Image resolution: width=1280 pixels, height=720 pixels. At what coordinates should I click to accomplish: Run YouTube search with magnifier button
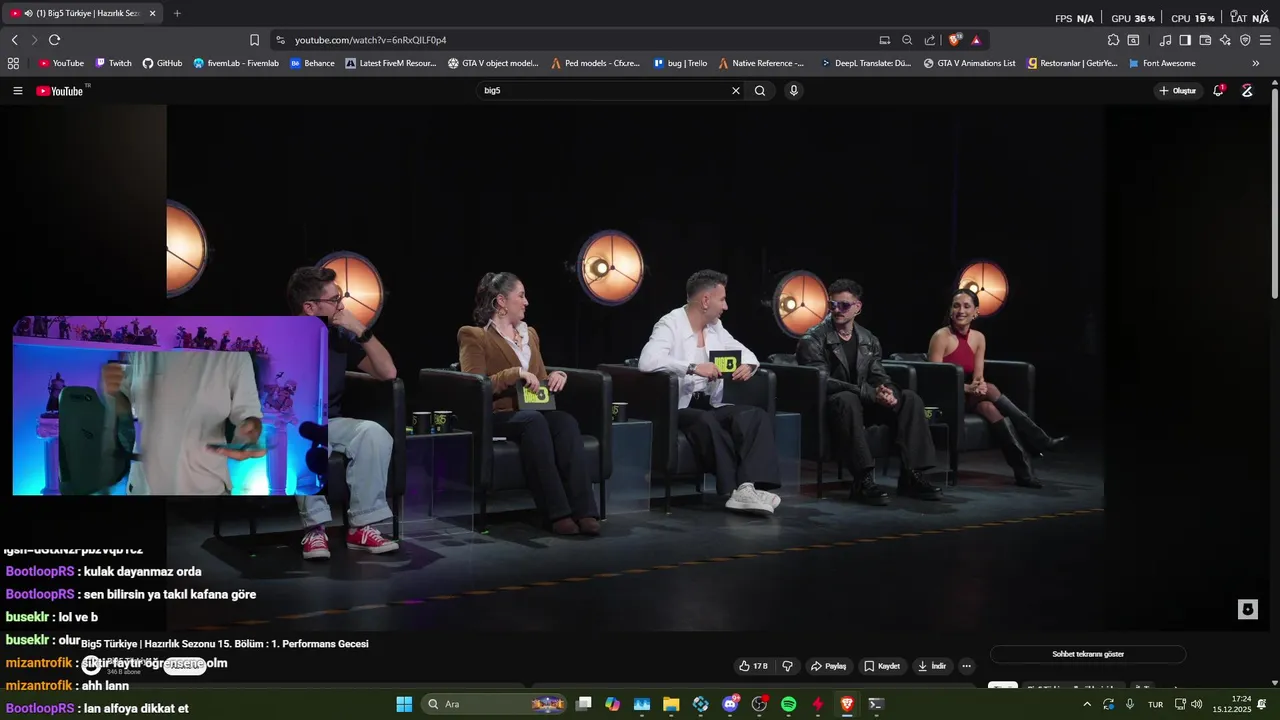click(760, 90)
